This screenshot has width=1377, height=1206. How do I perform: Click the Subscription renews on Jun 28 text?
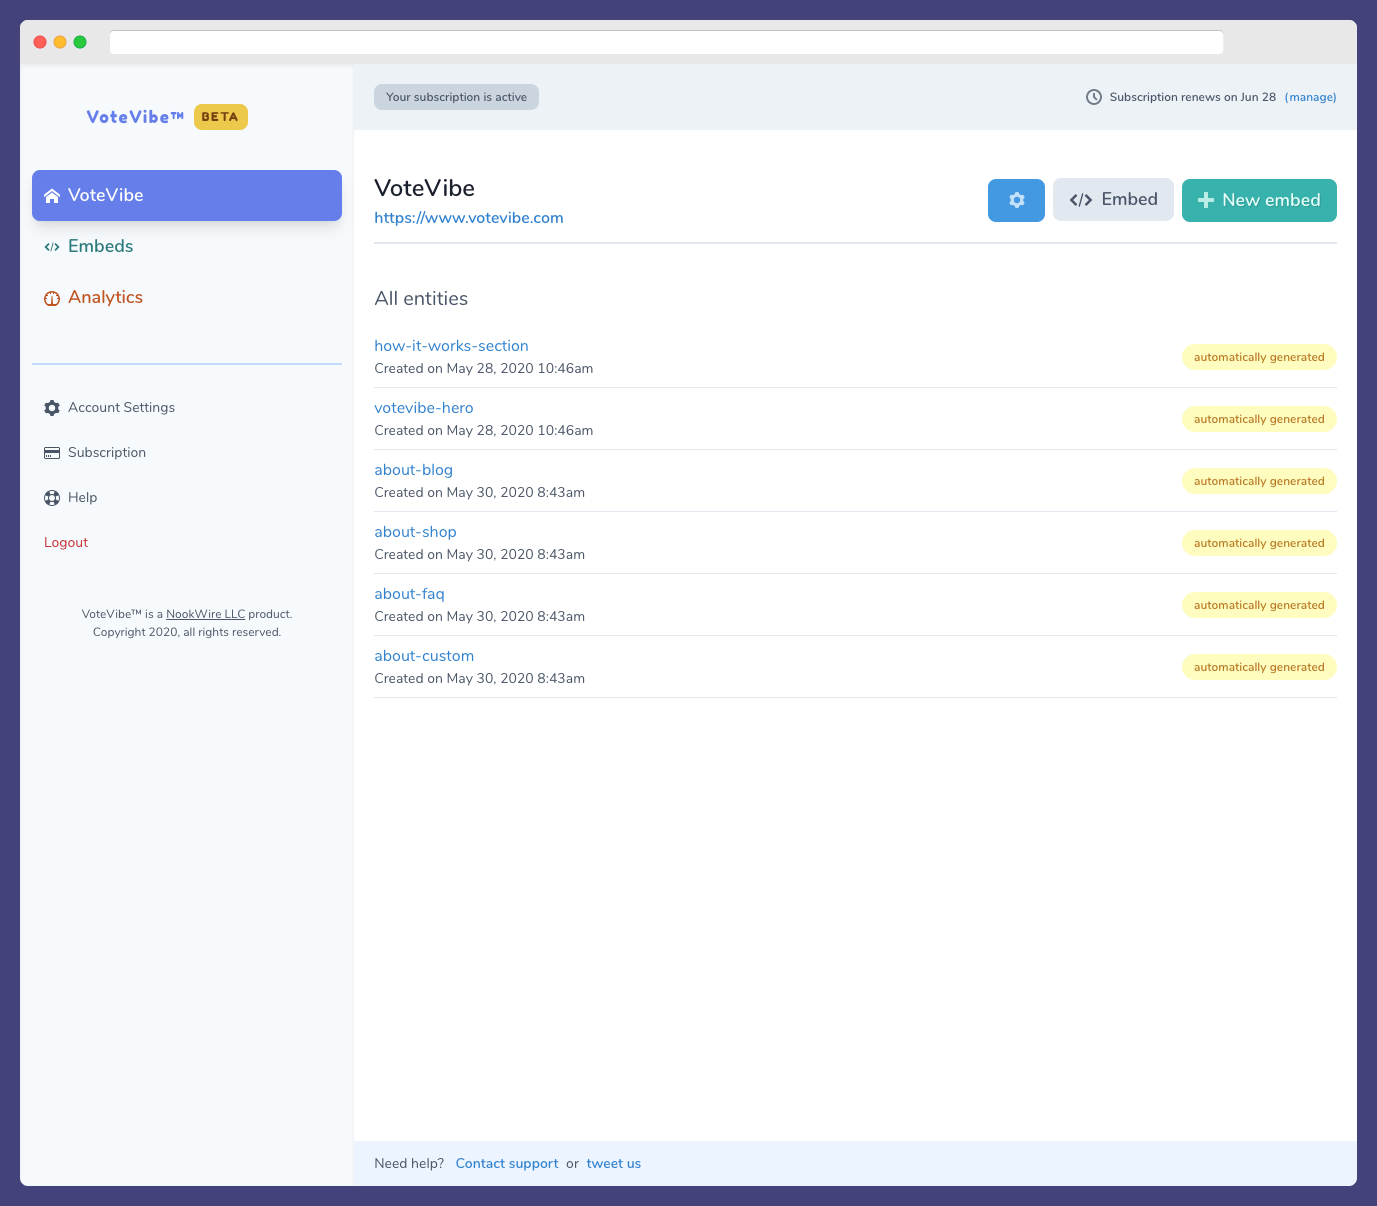1192,97
